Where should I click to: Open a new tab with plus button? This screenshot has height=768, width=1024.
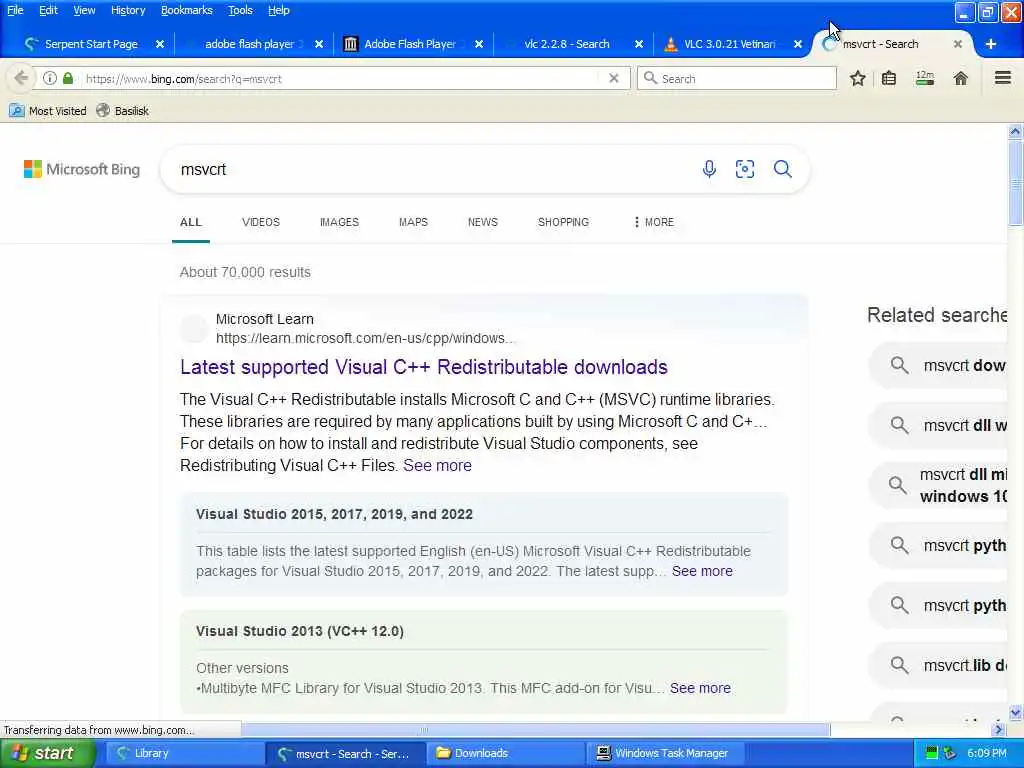[991, 44]
